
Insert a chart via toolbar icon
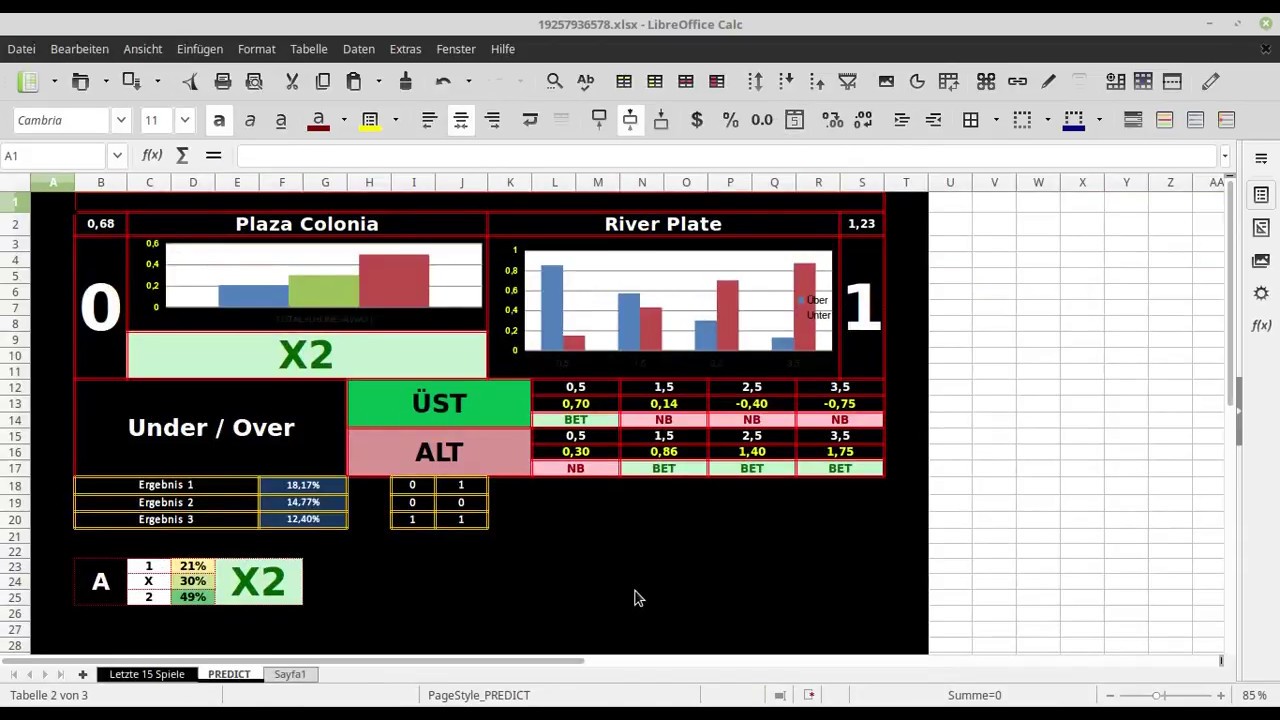[x=917, y=82]
